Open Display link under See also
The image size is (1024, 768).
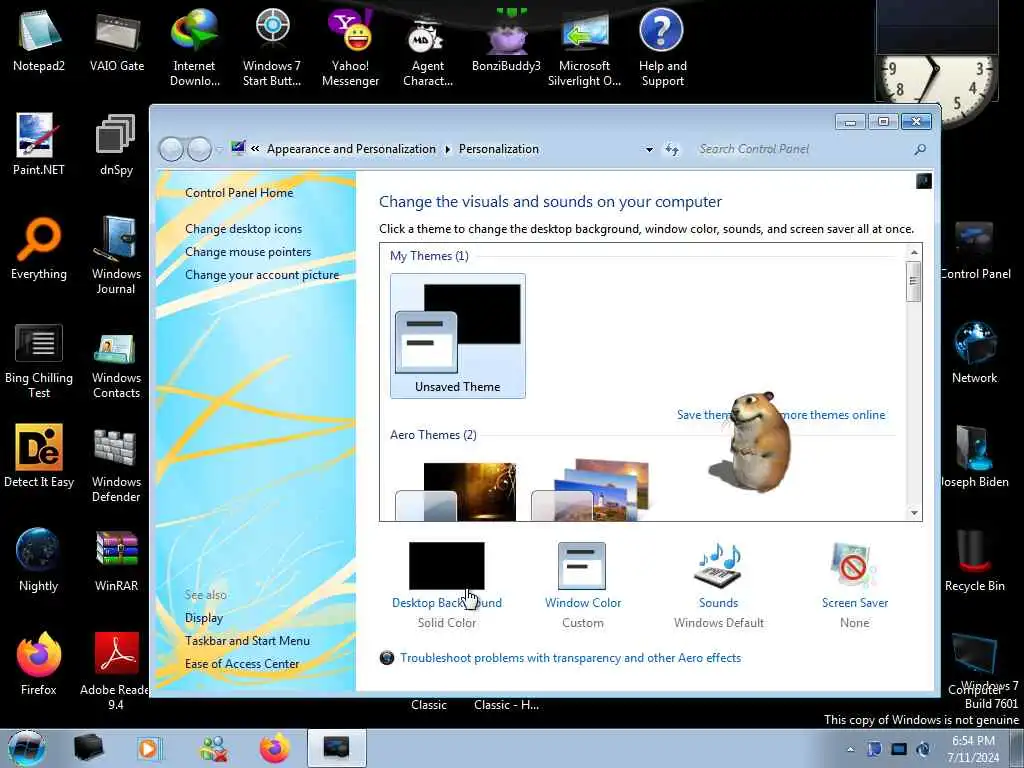tap(204, 618)
